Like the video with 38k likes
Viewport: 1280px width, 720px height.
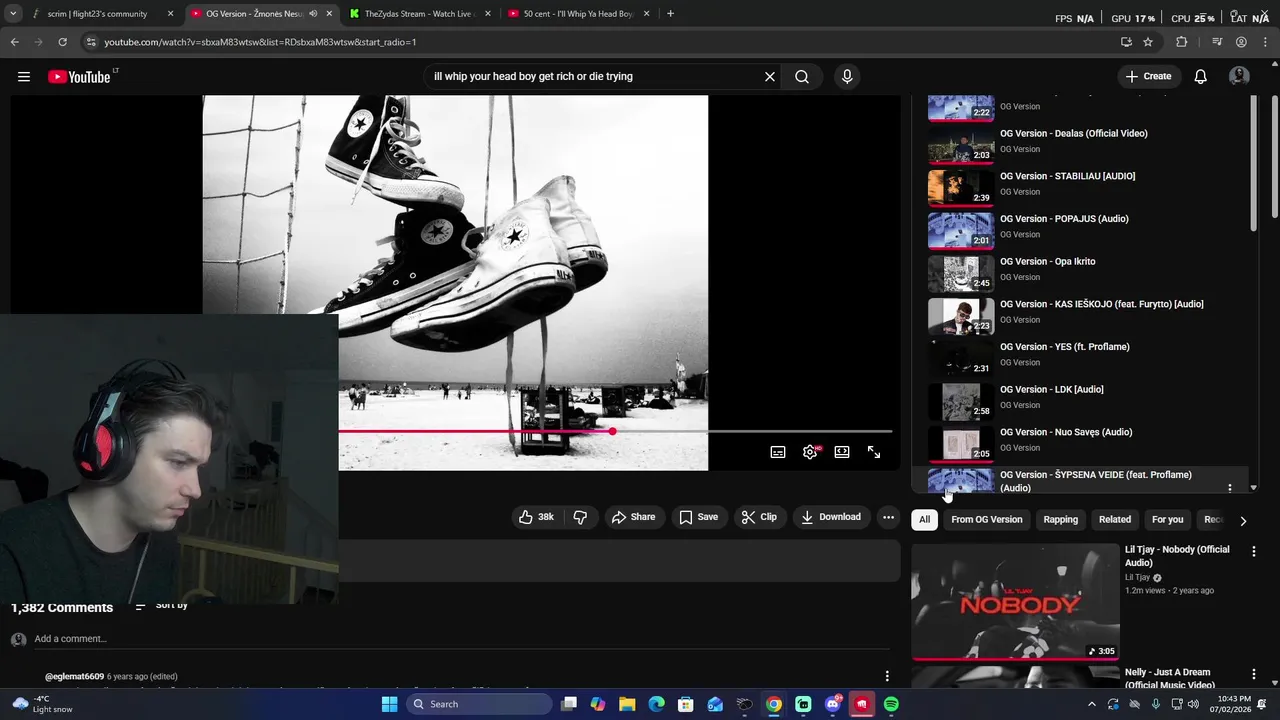click(537, 517)
